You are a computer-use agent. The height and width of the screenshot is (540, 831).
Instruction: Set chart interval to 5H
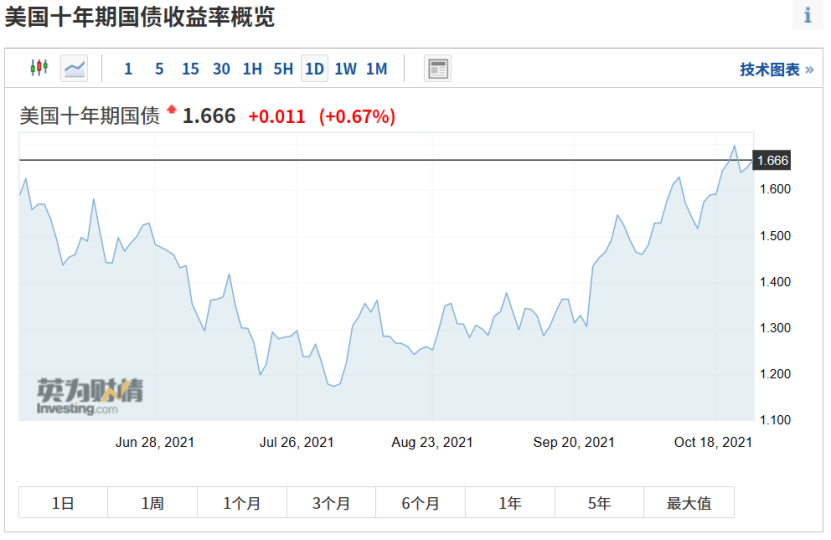[283, 69]
